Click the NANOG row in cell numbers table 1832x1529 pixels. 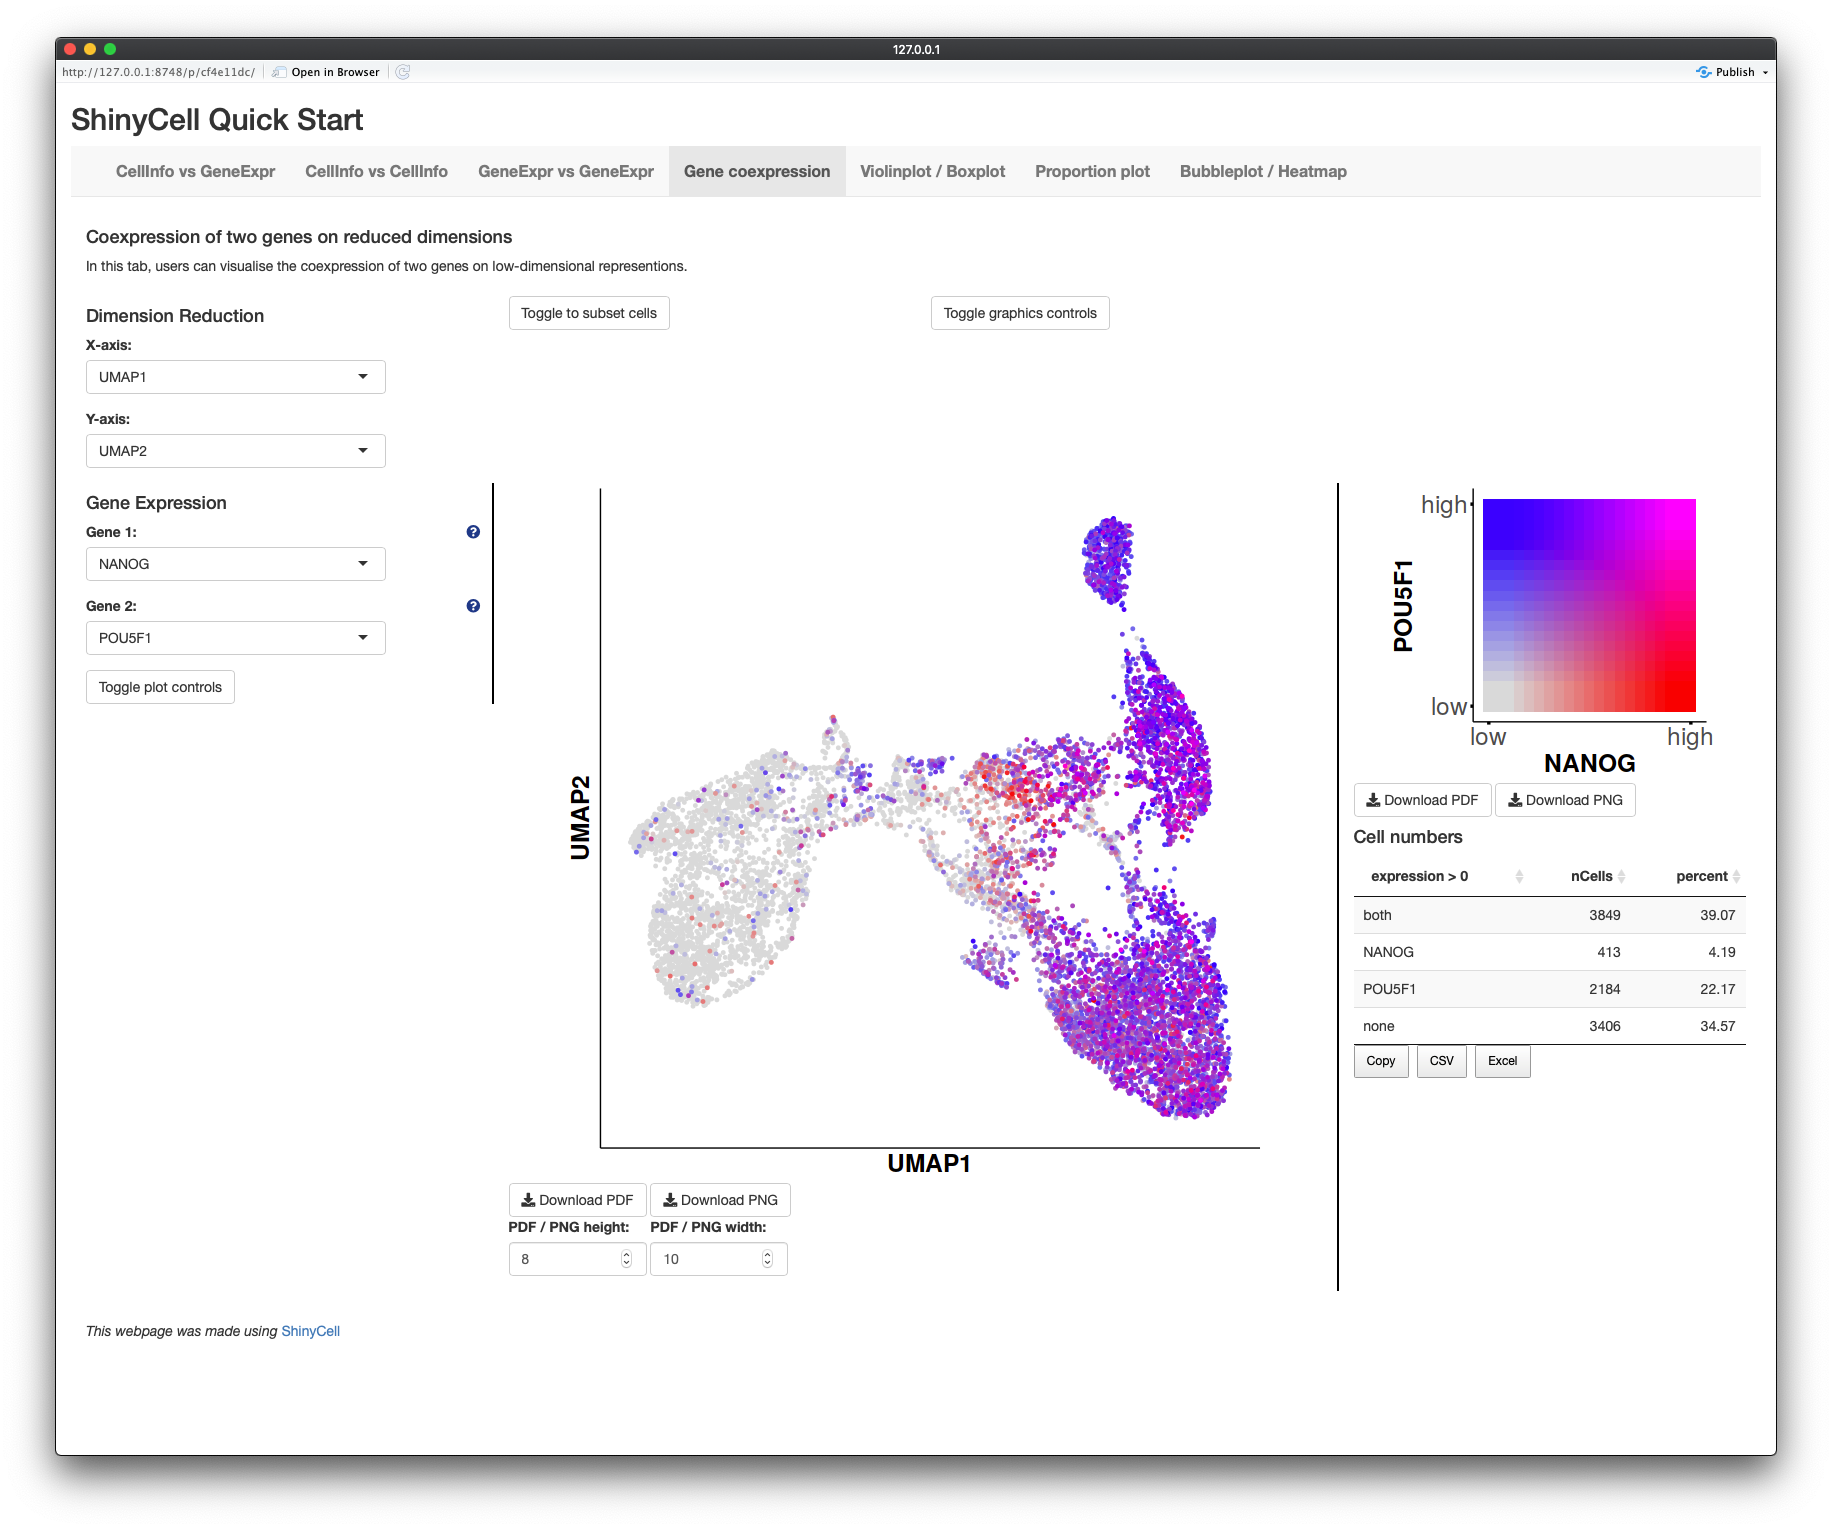(x=1549, y=952)
